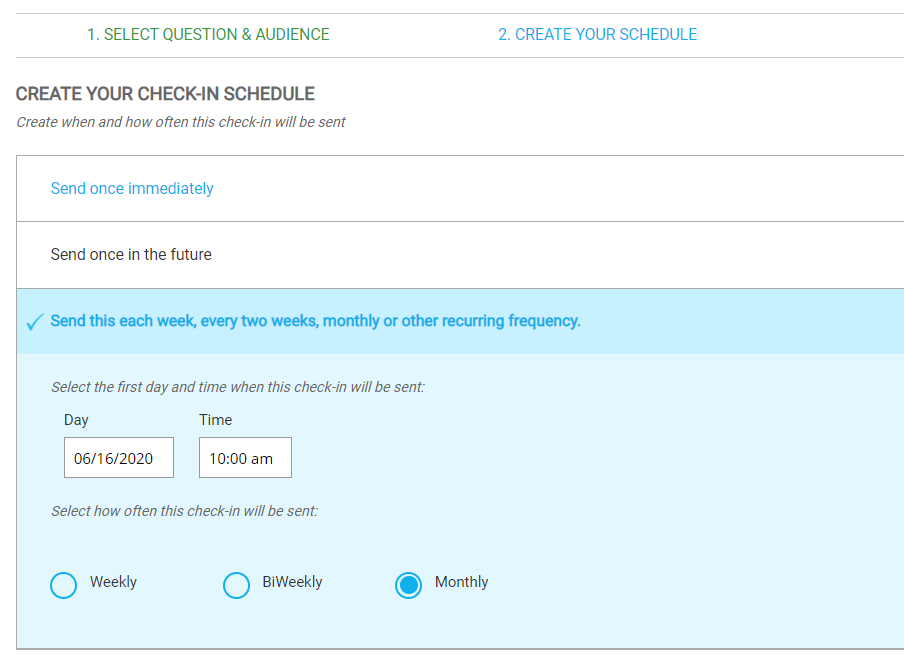
Task: Go back to step 1. SELECT QUESTION & AUDIENCE
Action: point(209,34)
